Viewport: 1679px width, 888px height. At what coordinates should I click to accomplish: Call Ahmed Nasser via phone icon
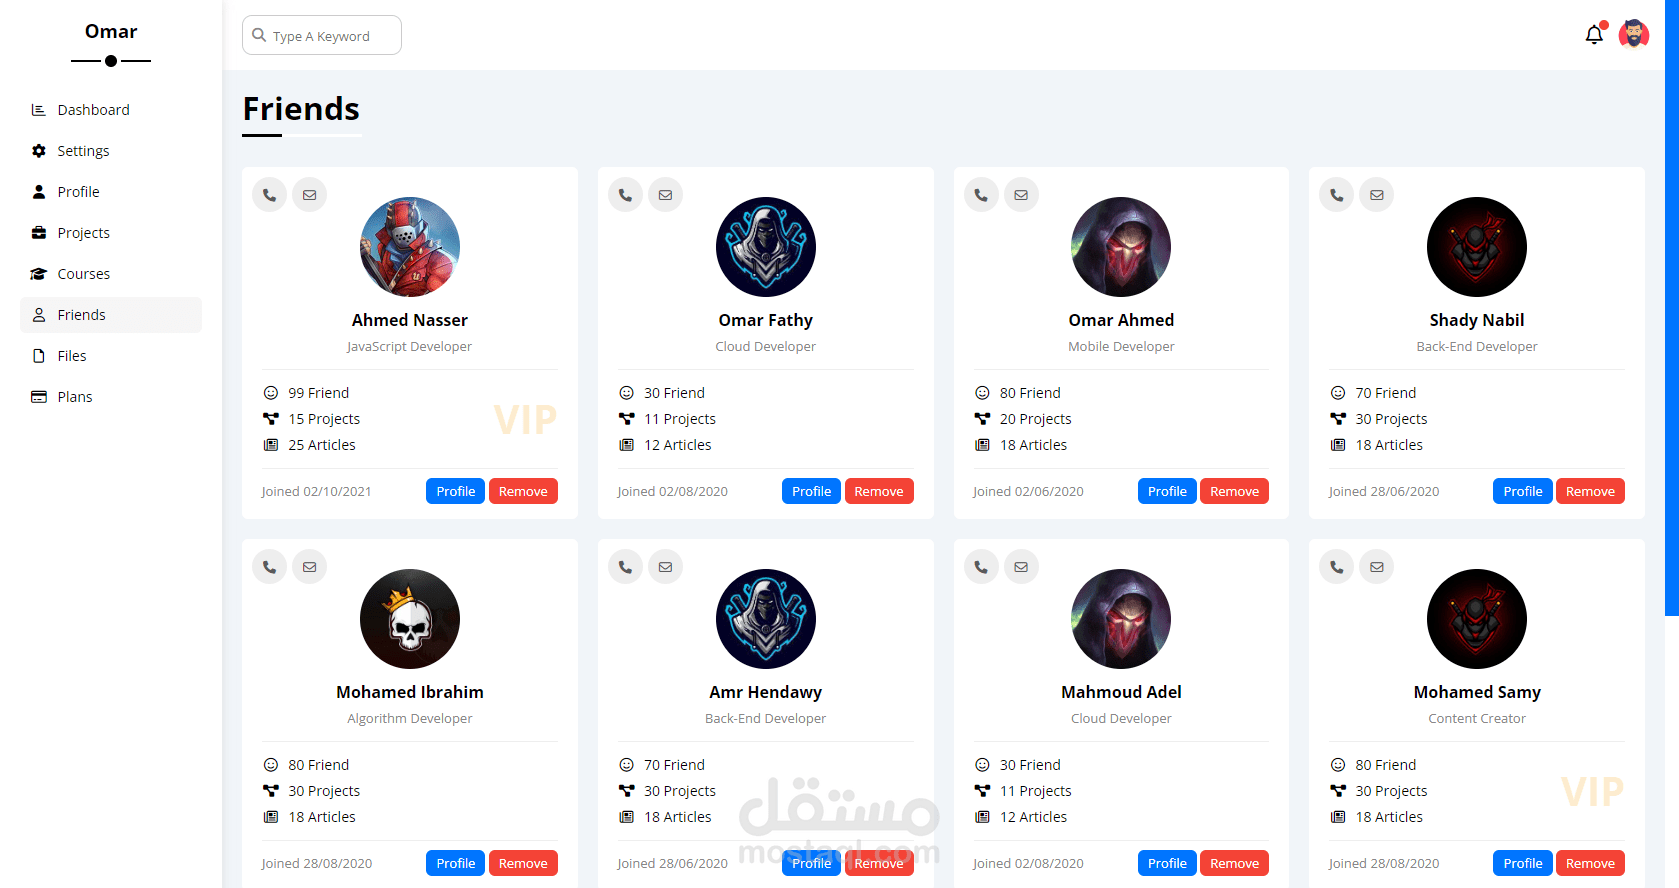(x=270, y=195)
